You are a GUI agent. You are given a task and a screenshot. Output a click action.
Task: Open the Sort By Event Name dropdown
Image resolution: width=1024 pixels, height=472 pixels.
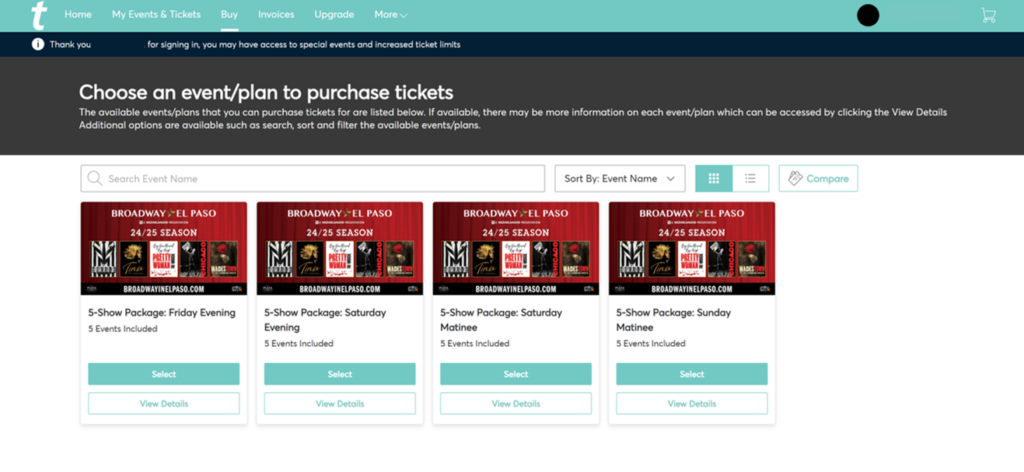click(x=619, y=179)
